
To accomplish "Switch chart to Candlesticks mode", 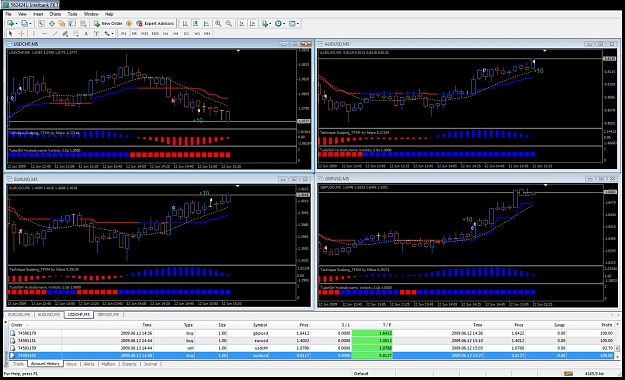I will (195, 24).
